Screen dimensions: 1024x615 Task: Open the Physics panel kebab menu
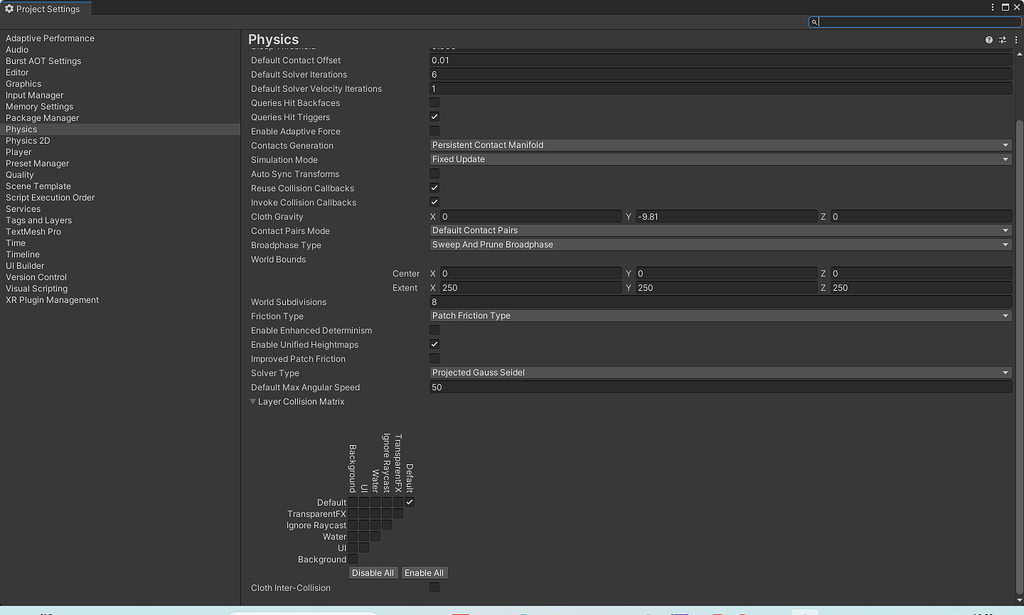pyautogui.click(x=1016, y=40)
